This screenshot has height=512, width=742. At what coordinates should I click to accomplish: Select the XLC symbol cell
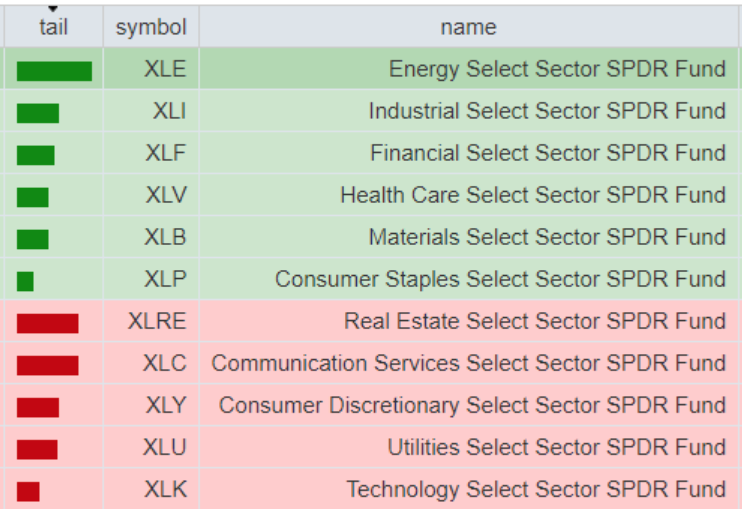point(164,363)
